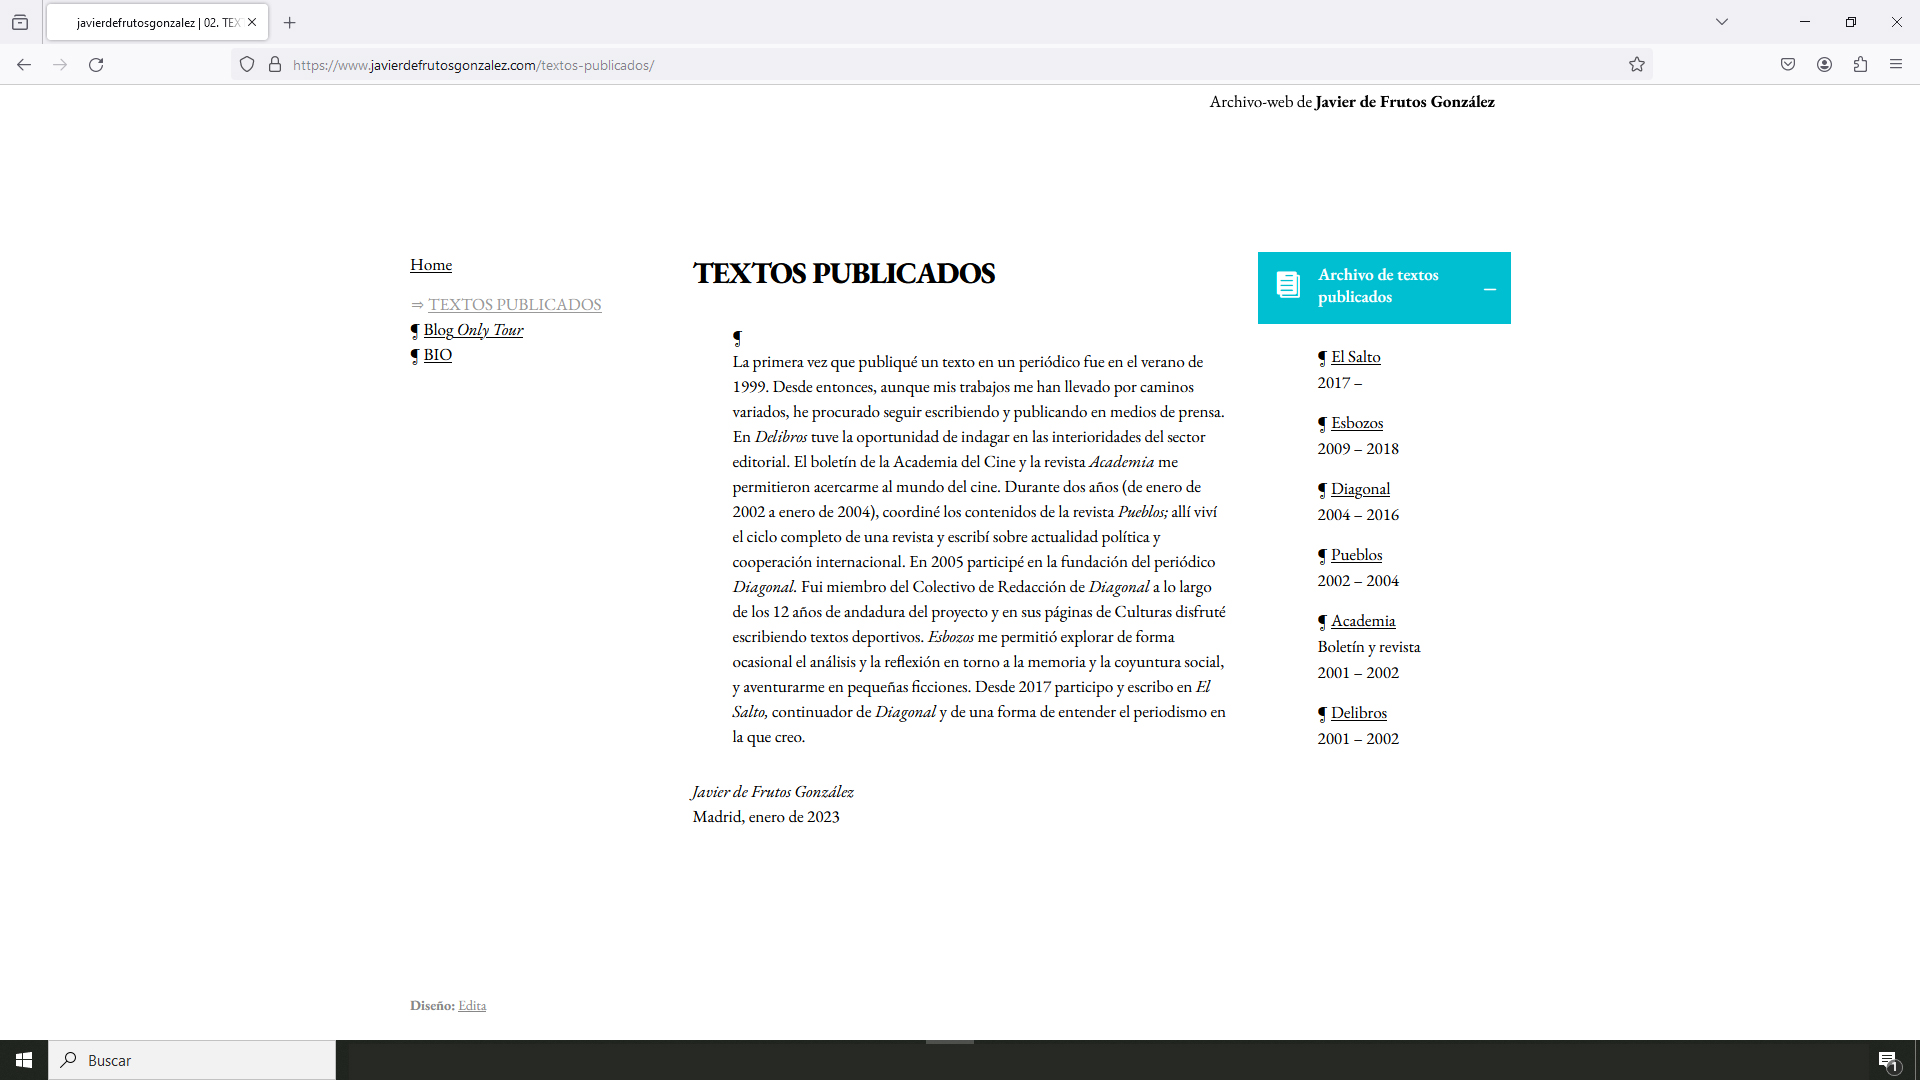
Task: Open Academia archive link
Action: coord(1363,621)
